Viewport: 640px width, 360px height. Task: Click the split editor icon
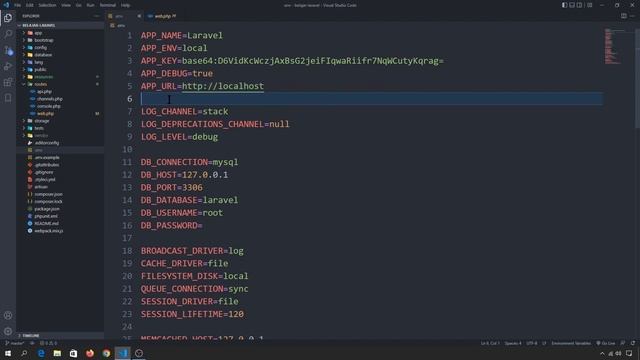(624, 16)
